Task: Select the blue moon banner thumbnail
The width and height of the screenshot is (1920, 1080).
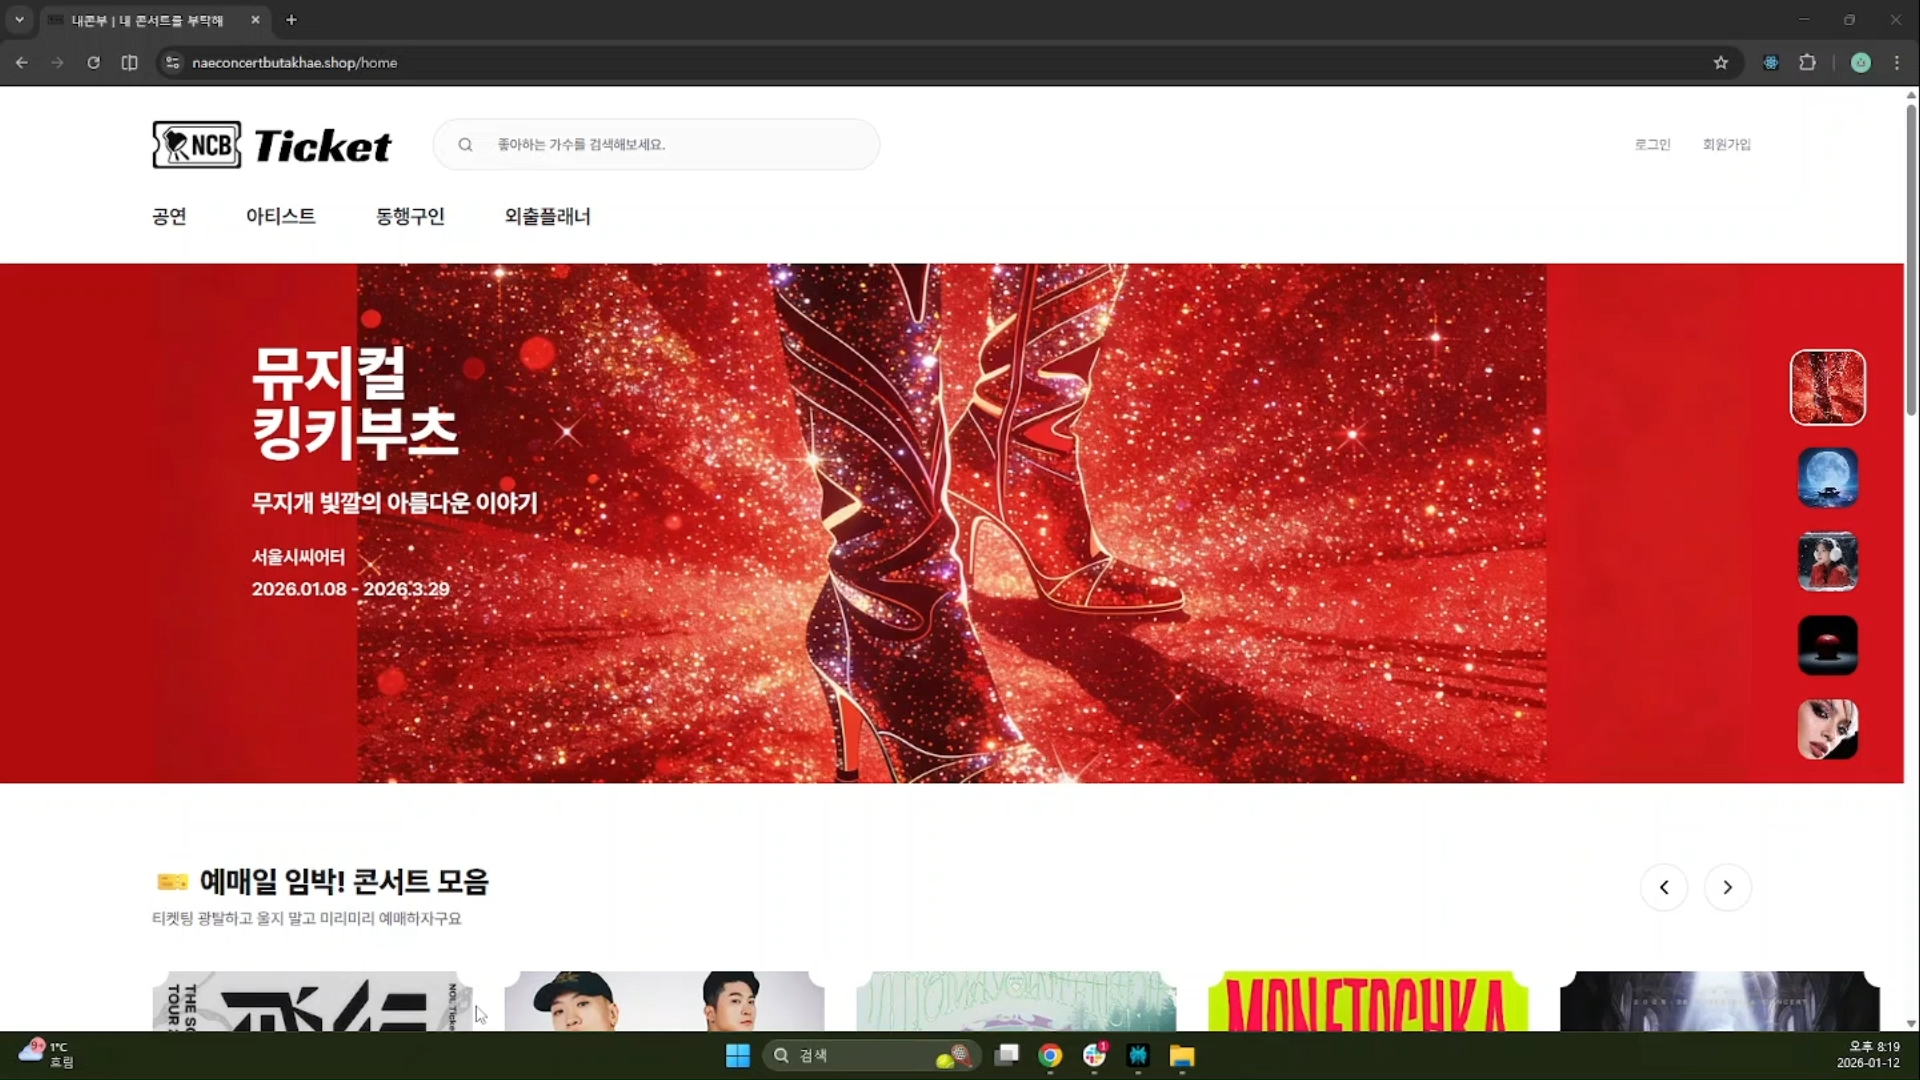Action: [1827, 477]
